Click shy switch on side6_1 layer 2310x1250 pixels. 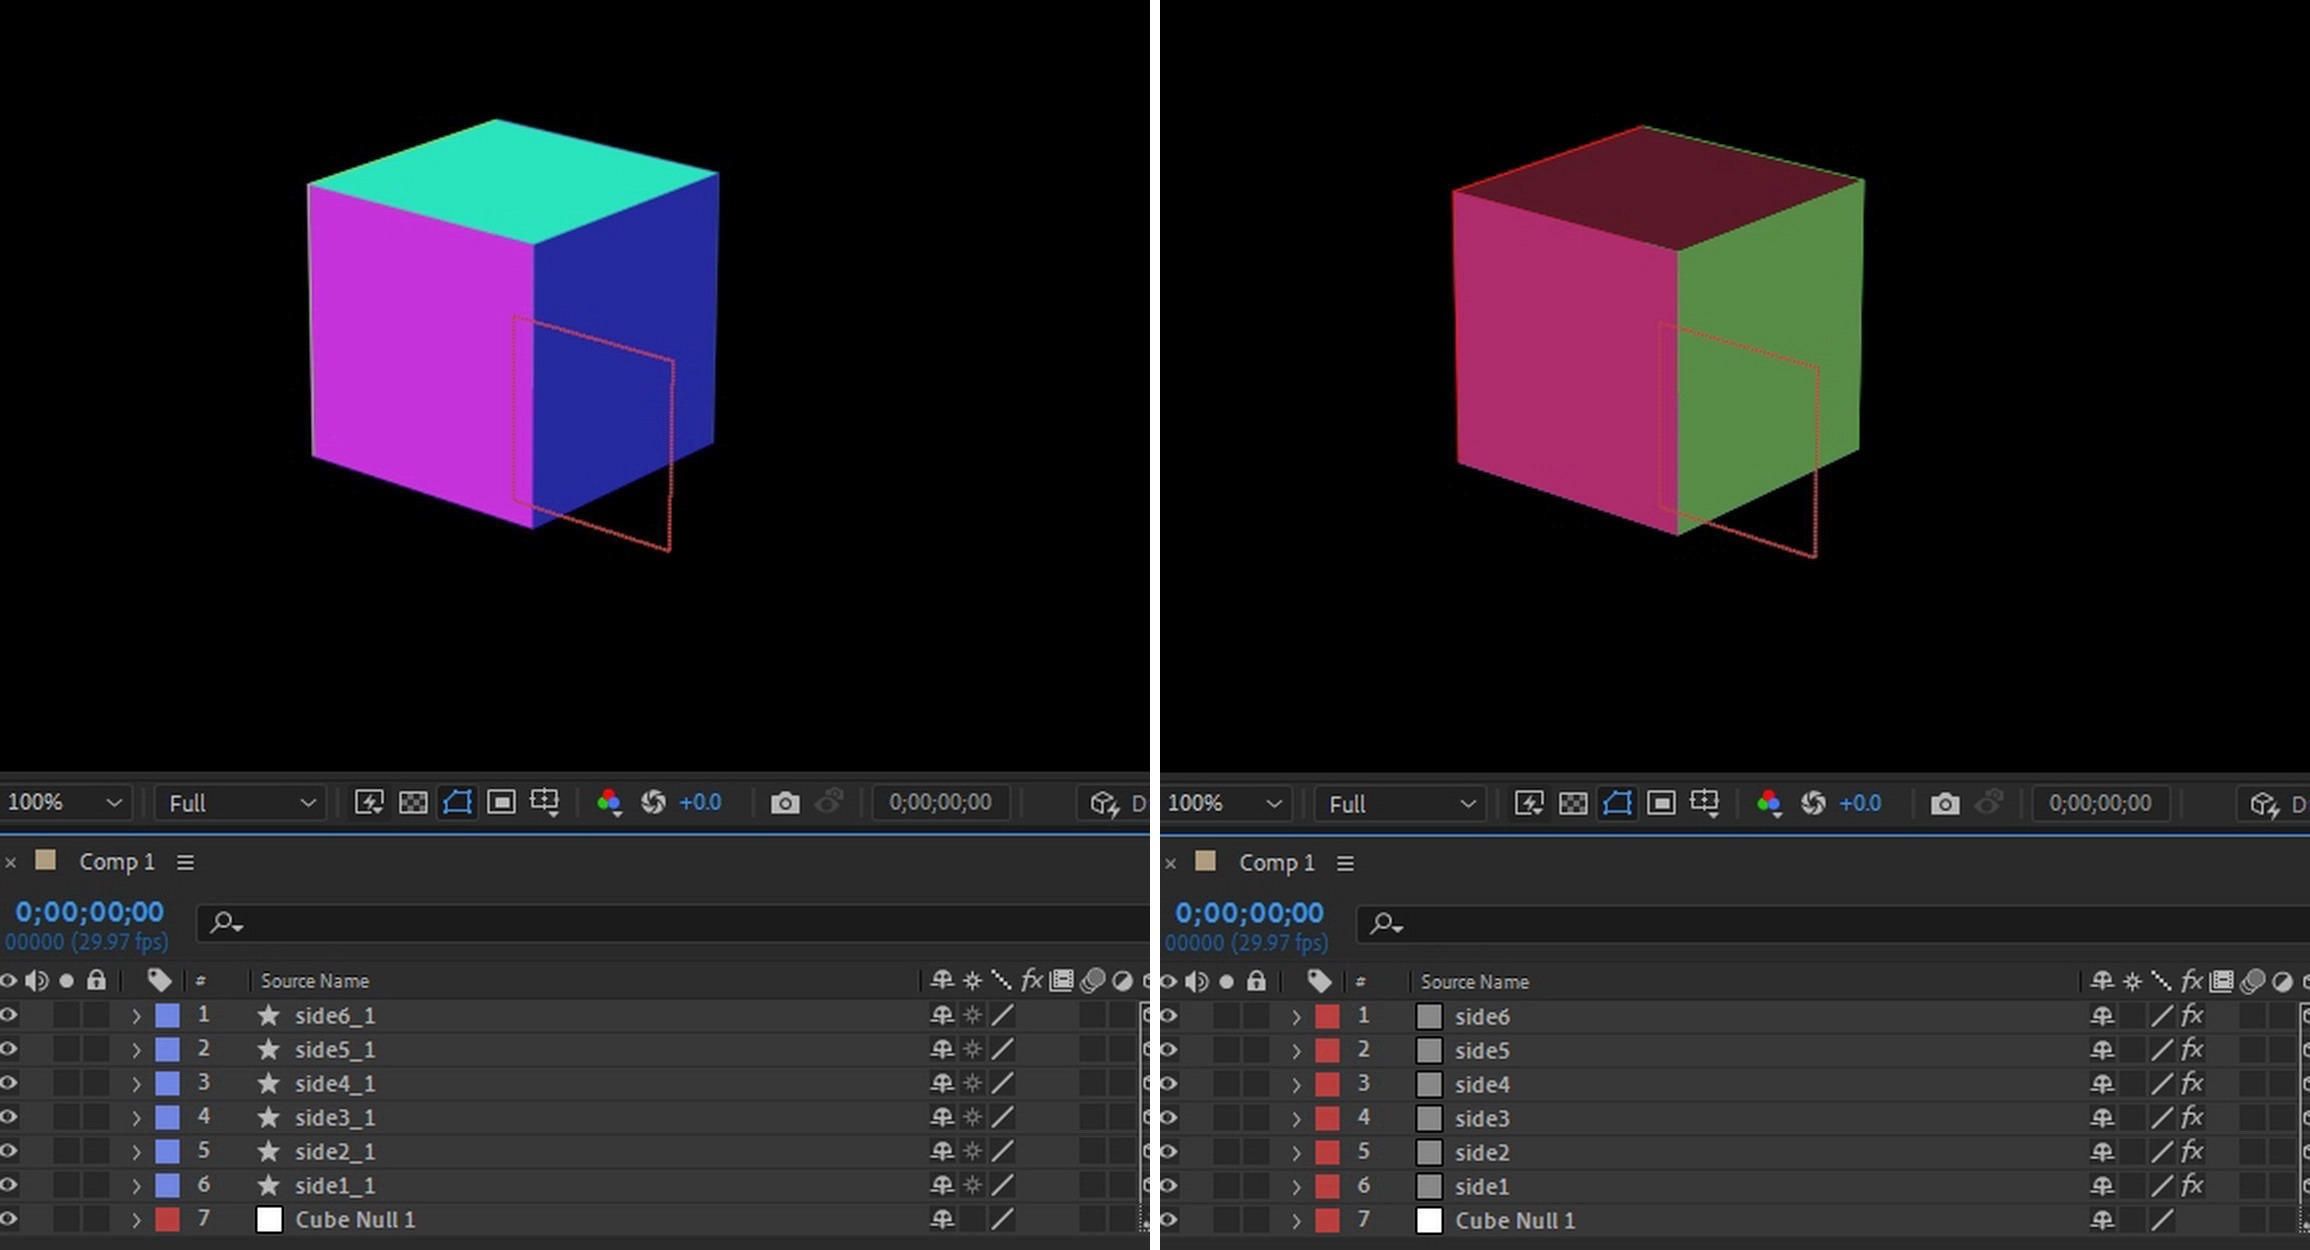941,1015
